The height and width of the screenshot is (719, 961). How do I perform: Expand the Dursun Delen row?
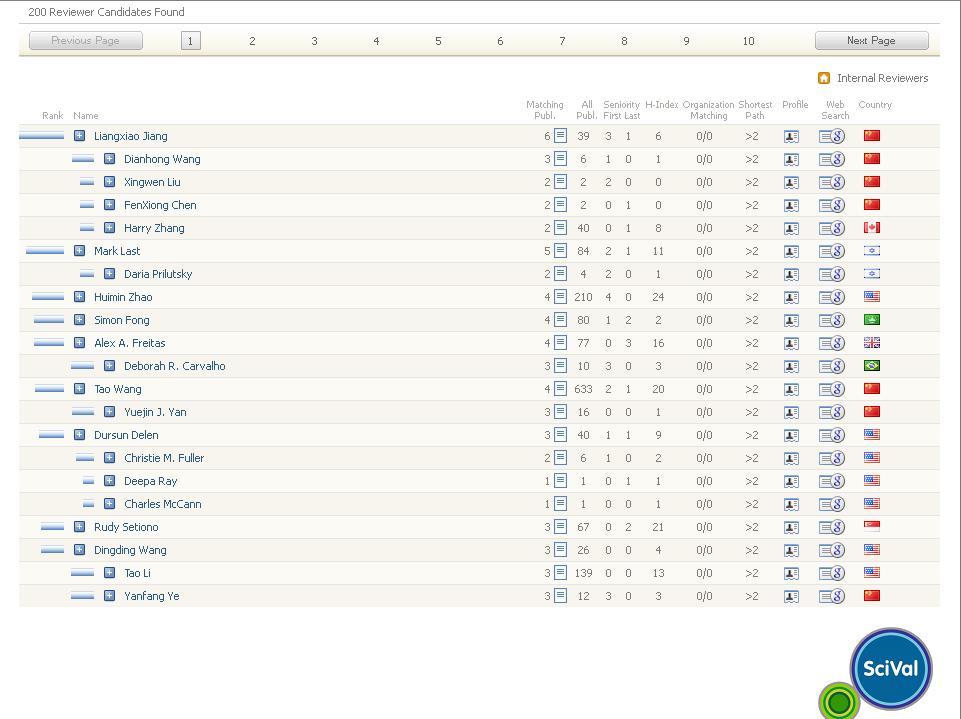(79, 435)
